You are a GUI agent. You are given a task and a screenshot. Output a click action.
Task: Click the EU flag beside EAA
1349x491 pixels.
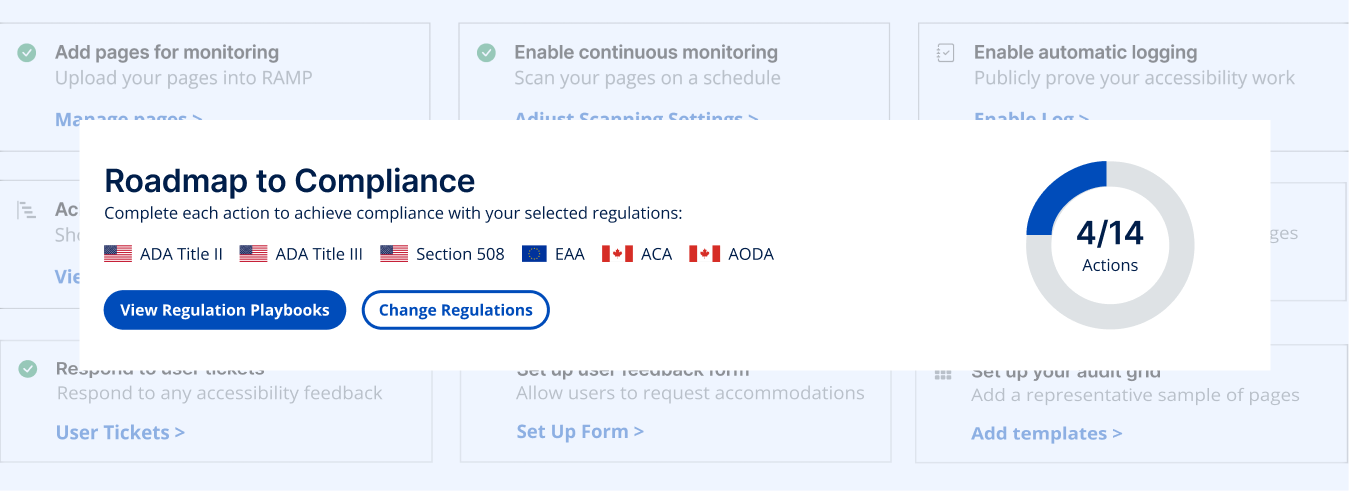pyautogui.click(x=534, y=254)
